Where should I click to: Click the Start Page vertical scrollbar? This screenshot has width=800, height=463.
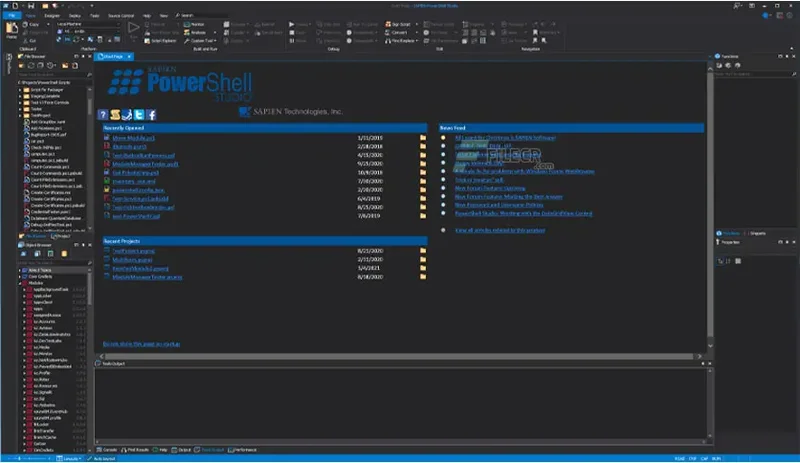[x=710, y=204]
